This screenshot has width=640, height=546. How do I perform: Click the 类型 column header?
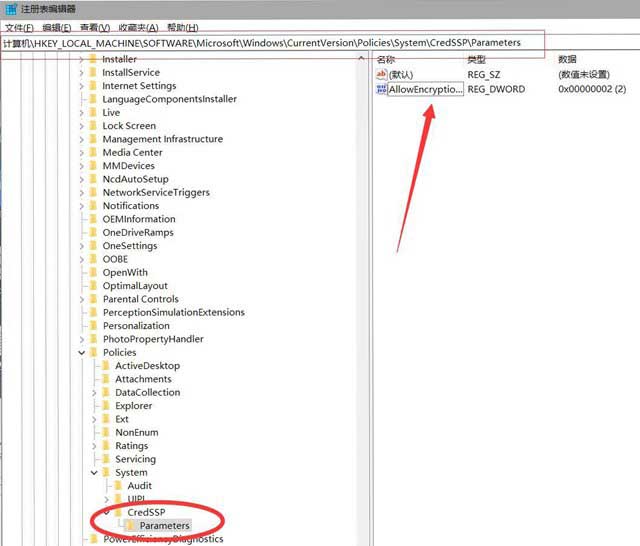click(476, 60)
